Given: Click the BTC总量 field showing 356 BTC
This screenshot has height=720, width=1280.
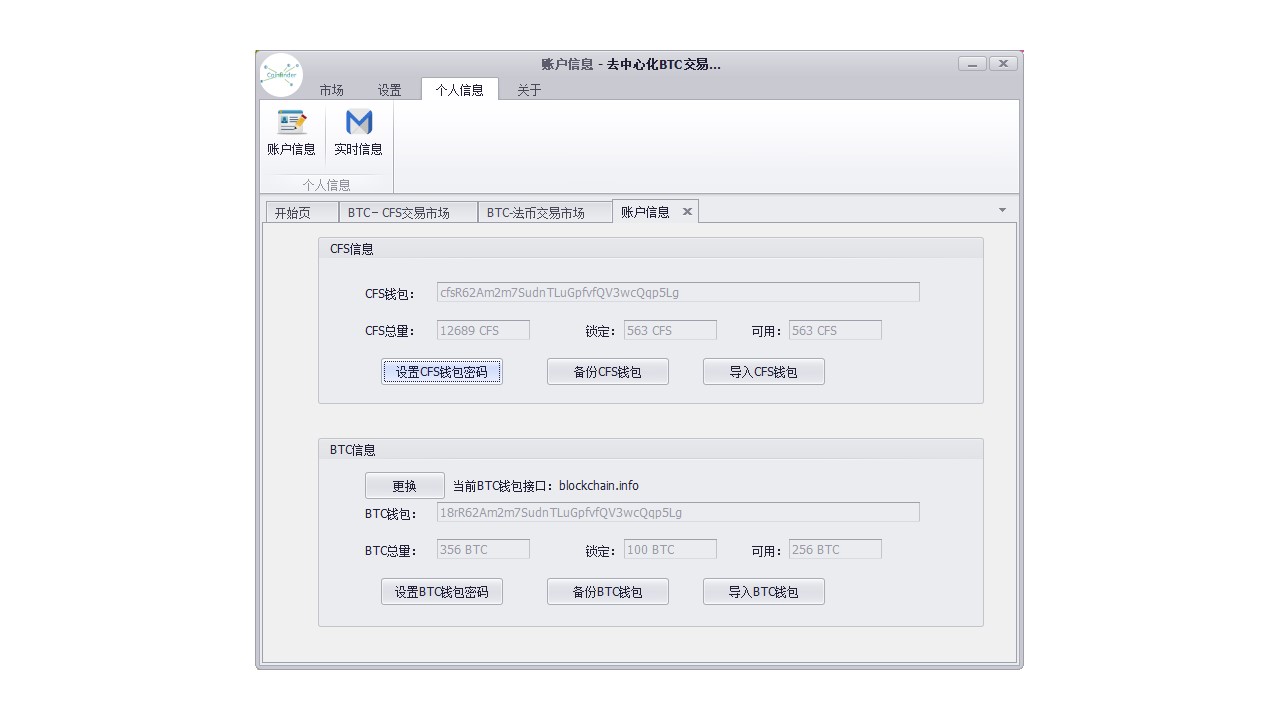Looking at the screenshot, I should pos(483,550).
